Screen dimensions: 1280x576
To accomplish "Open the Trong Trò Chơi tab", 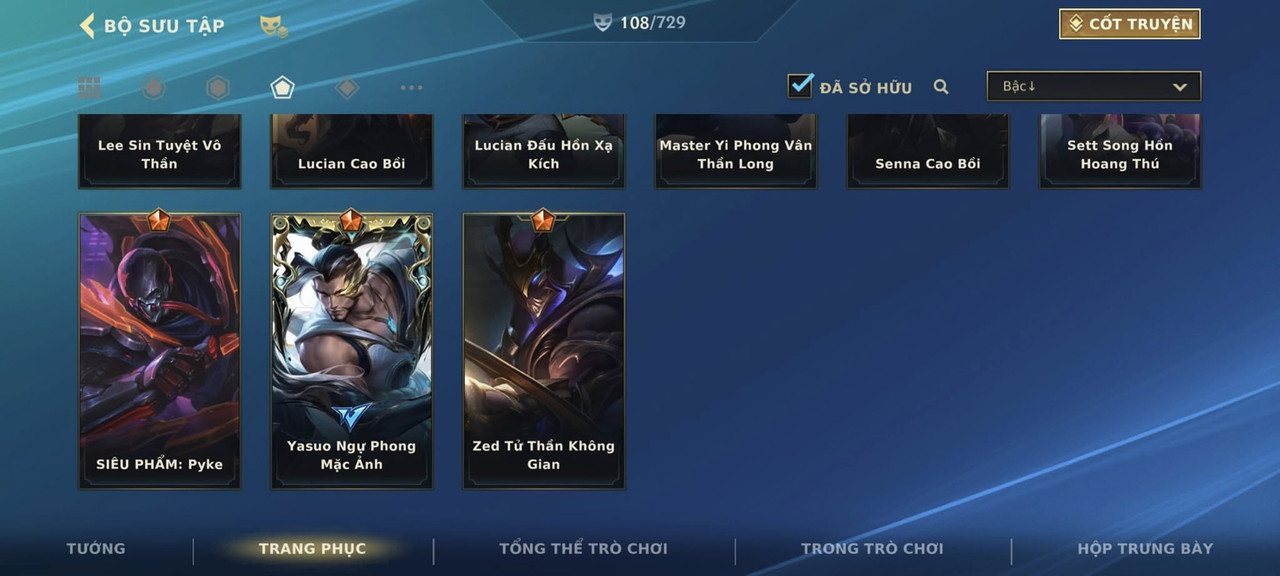I will [872, 548].
